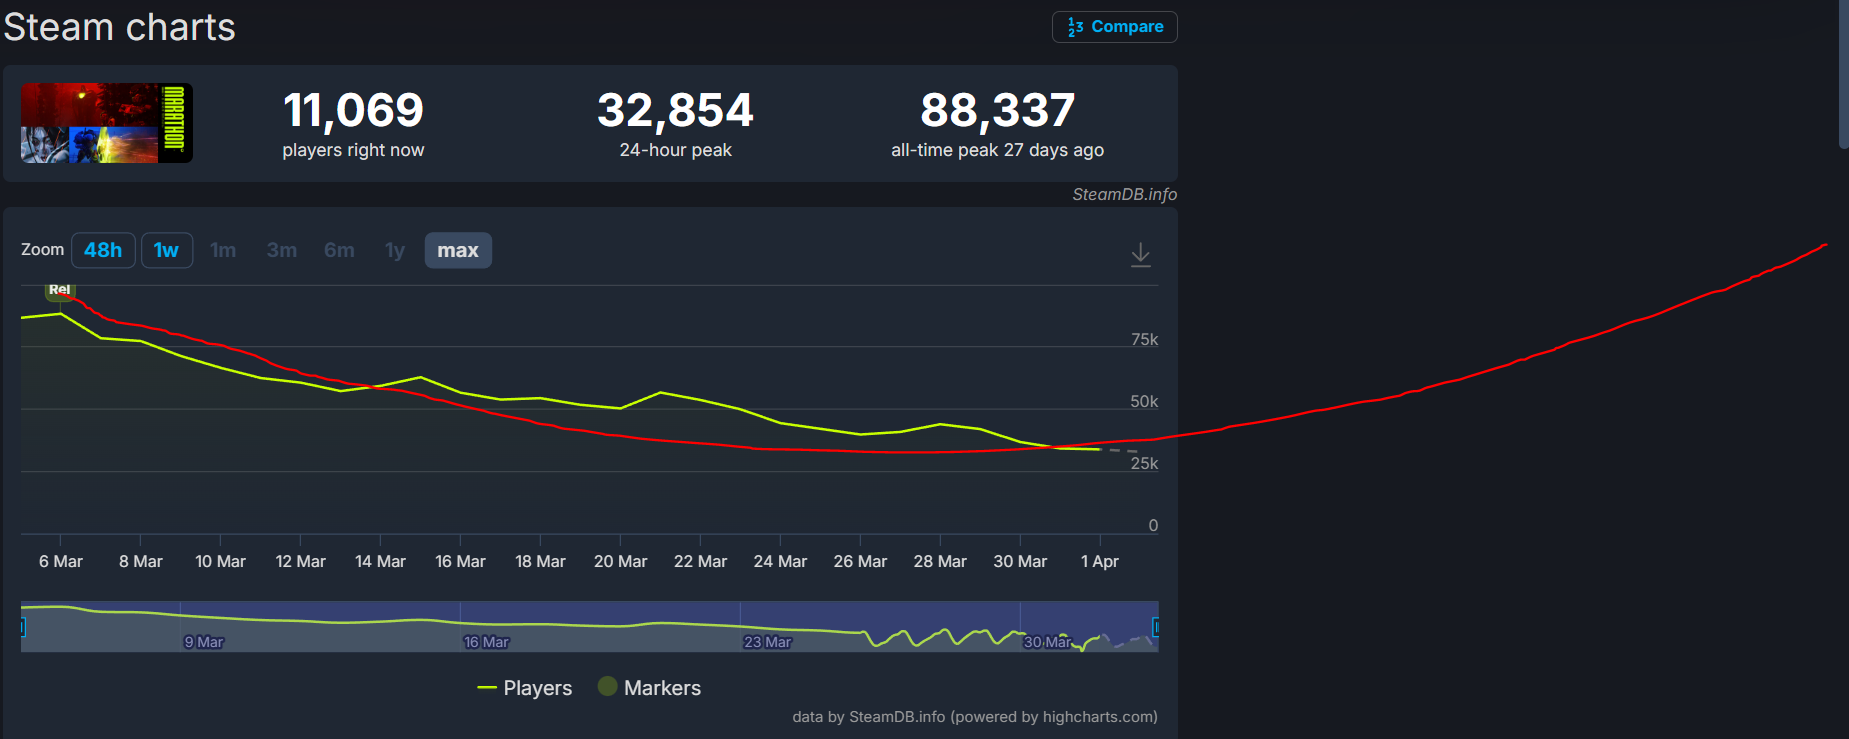
Task: Click the 75k y-axis label
Action: (1144, 340)
